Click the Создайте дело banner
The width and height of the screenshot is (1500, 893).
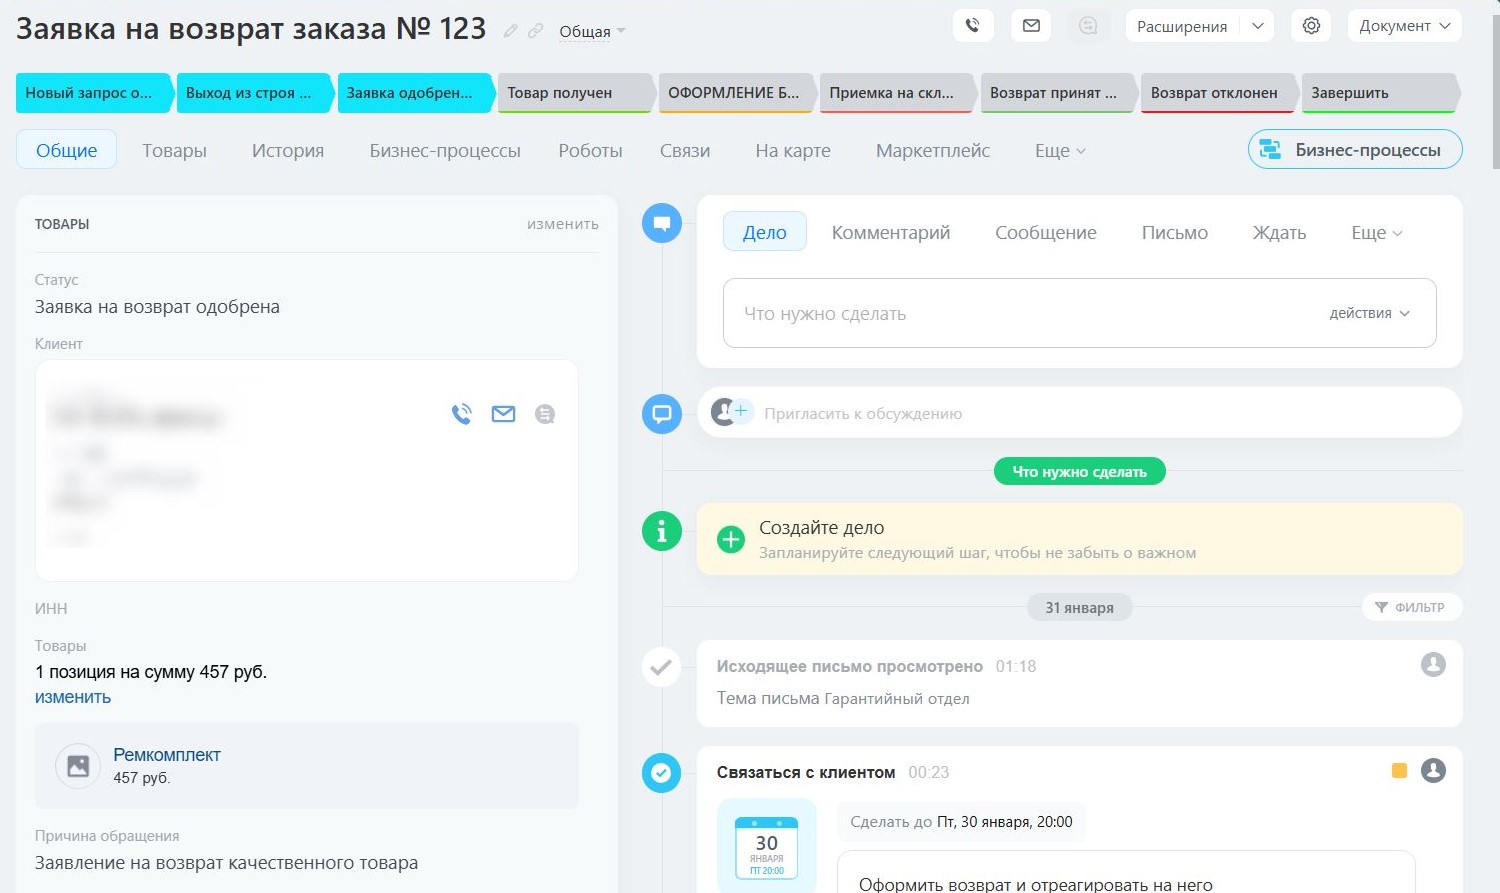click(1080, 539)
